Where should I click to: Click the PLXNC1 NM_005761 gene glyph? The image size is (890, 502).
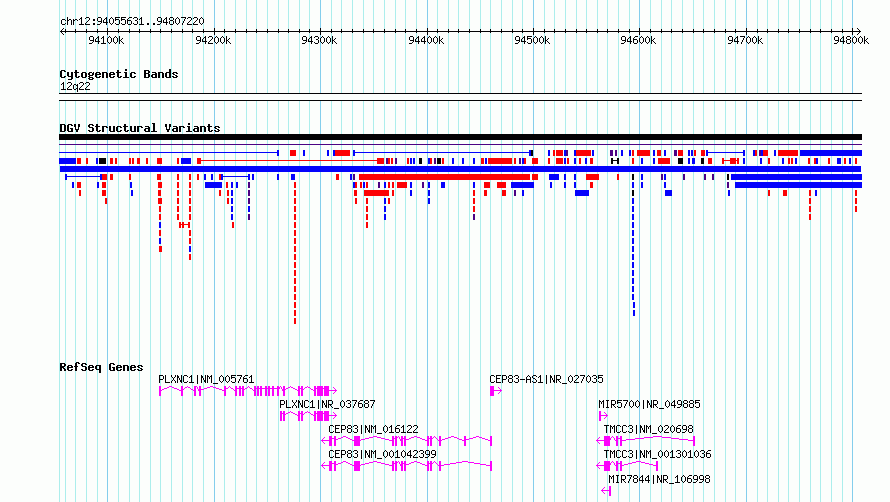tap(248, 391)
